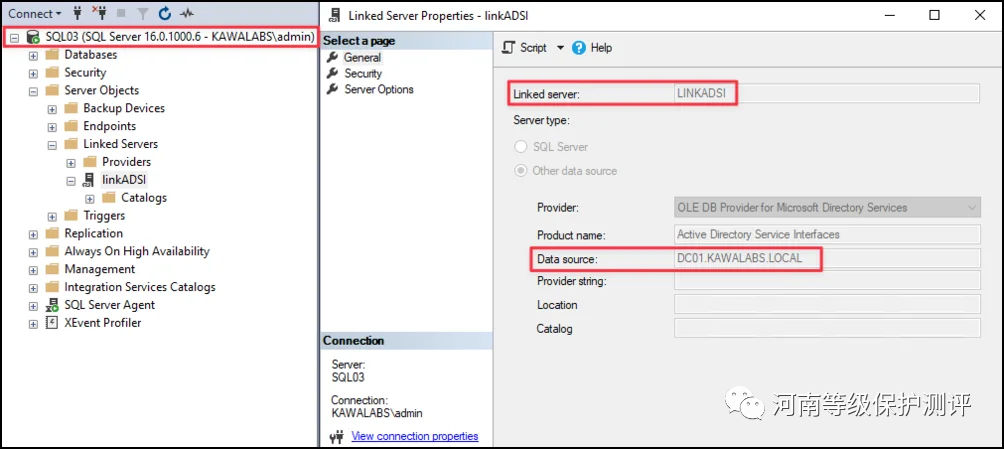Click the filter funnel icon
The image size is (1004, 449).
(x=143, y=13)
